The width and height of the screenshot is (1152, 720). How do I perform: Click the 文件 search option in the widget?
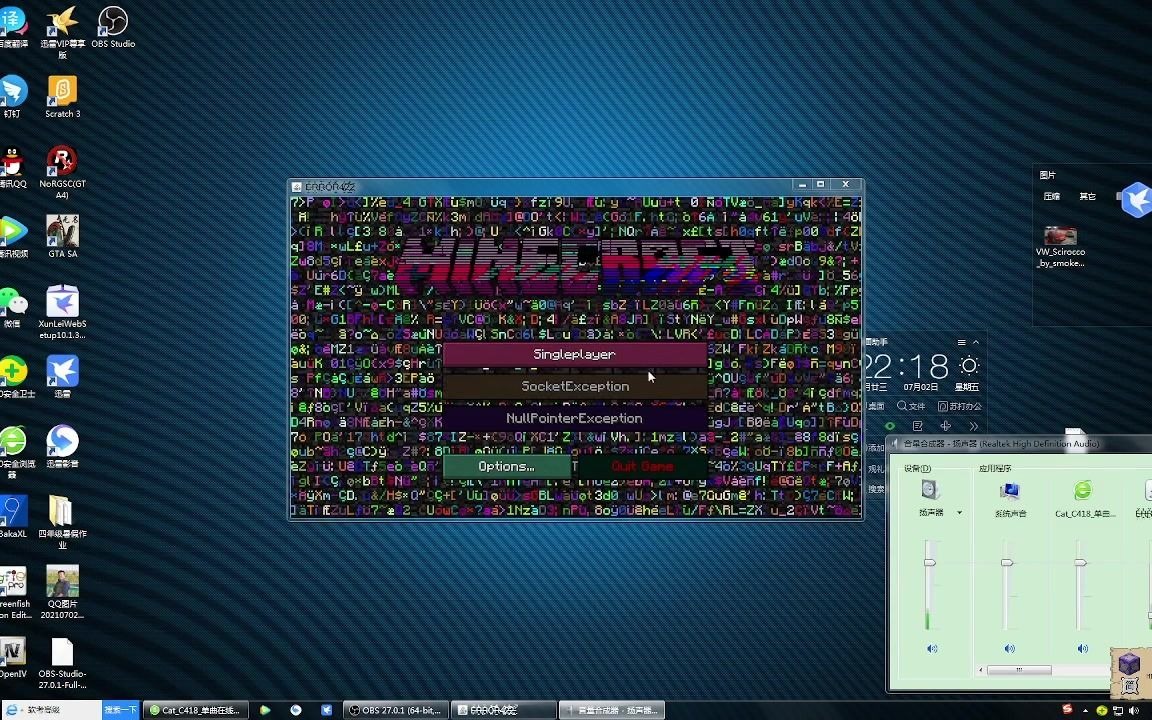point(911,406)
